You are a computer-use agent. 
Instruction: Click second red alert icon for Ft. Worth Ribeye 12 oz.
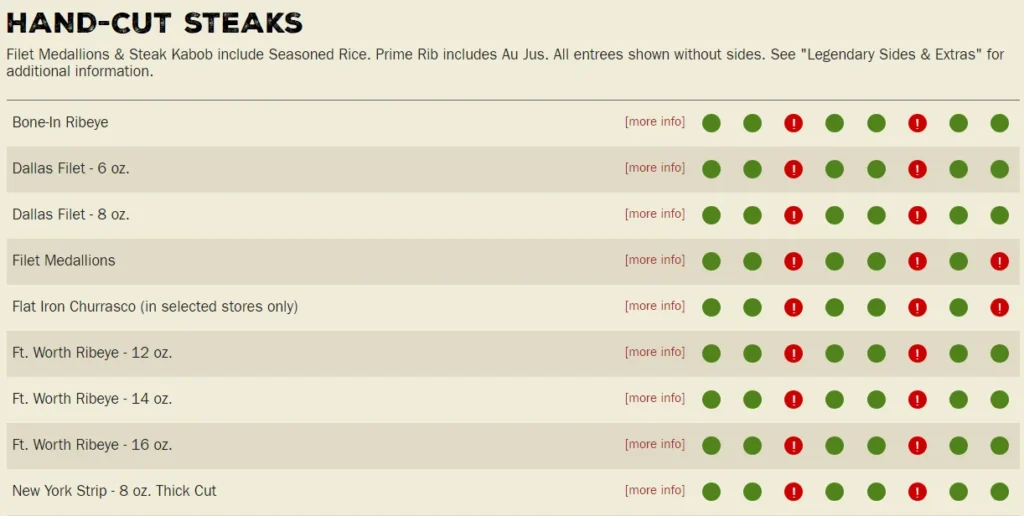917,353
